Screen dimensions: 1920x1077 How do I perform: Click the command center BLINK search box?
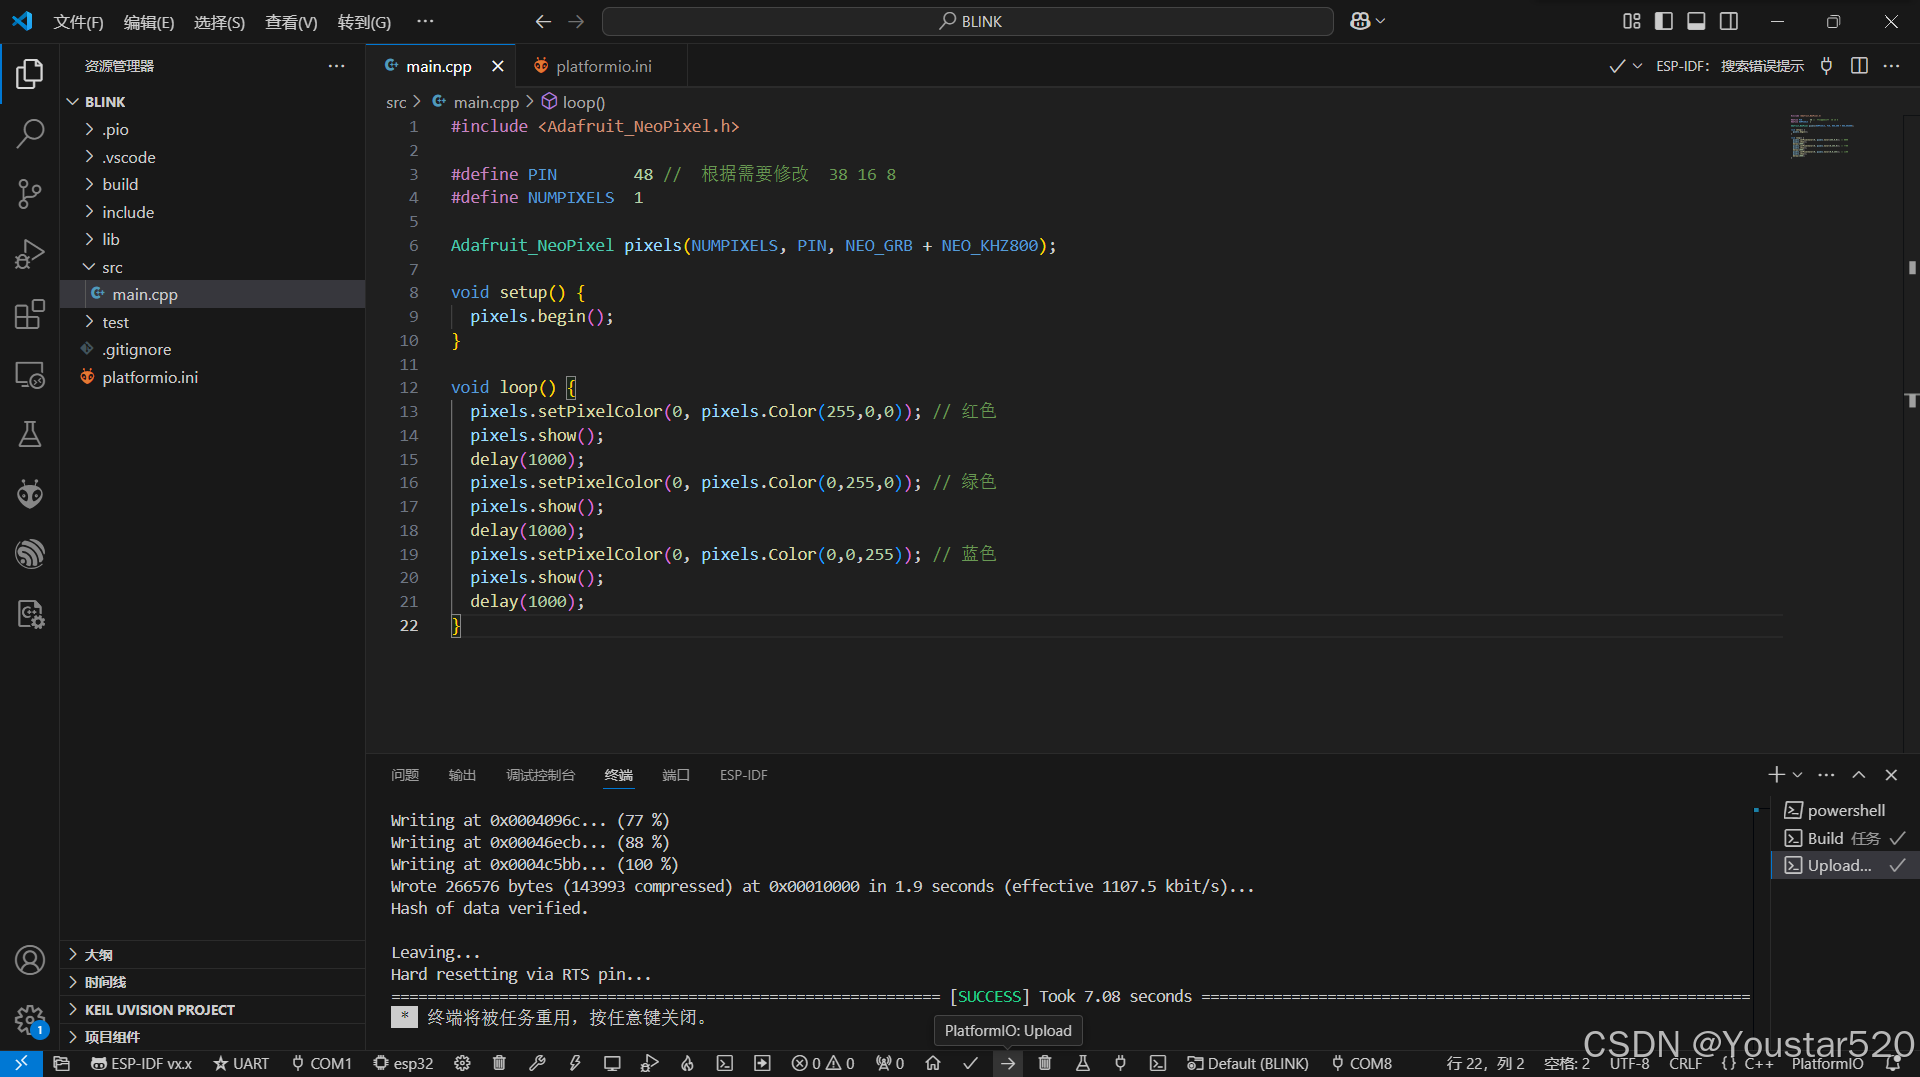967,21
